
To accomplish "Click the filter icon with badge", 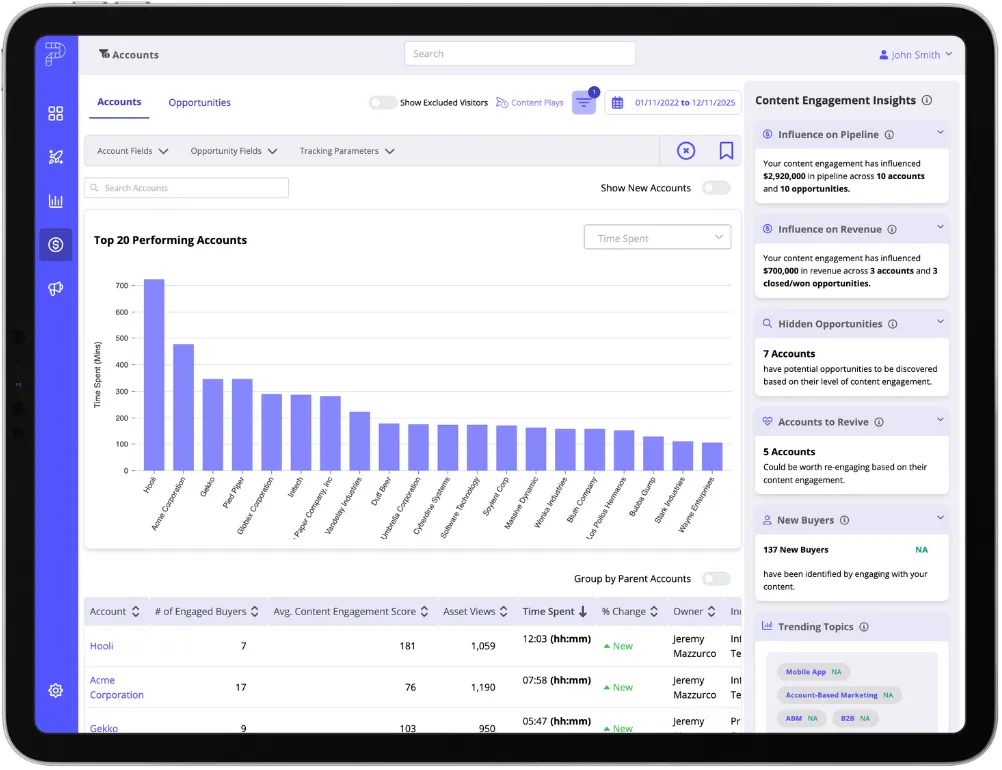I will point(584,103).
